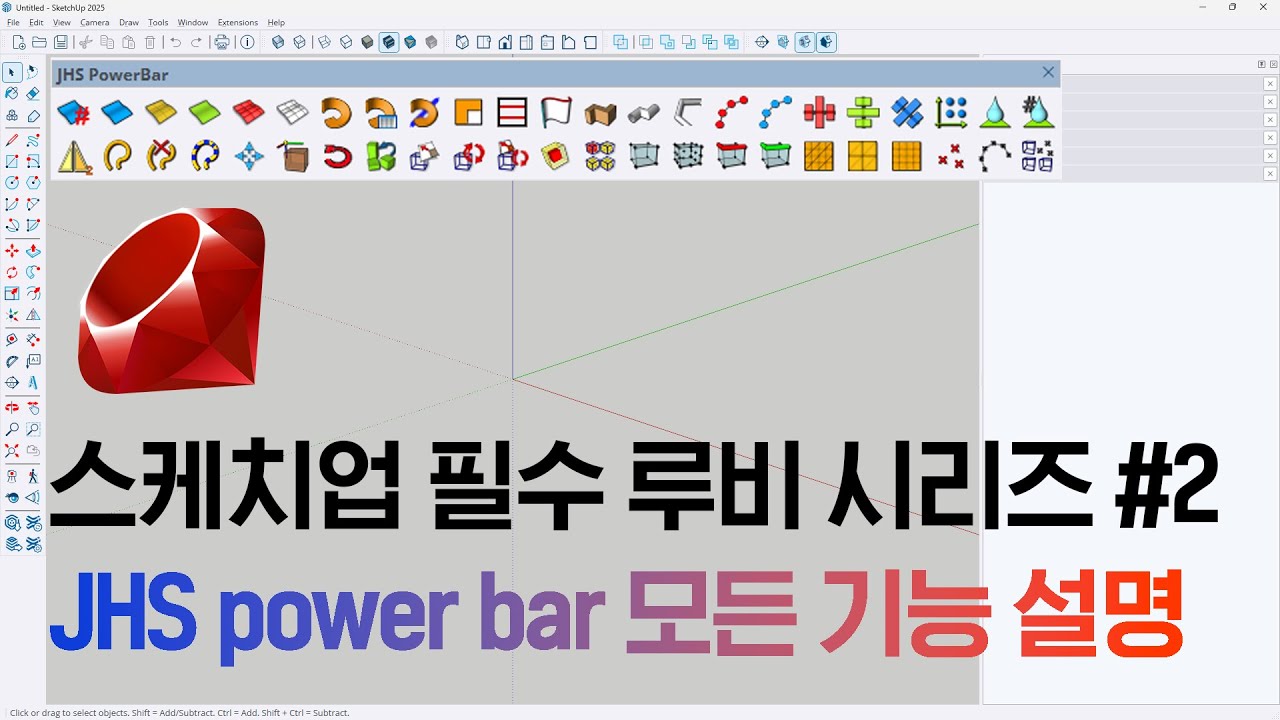This screenshot has height=720, width=1280.
Task: Click the red dotted polyline icon
Action: (x=732, y=113)
